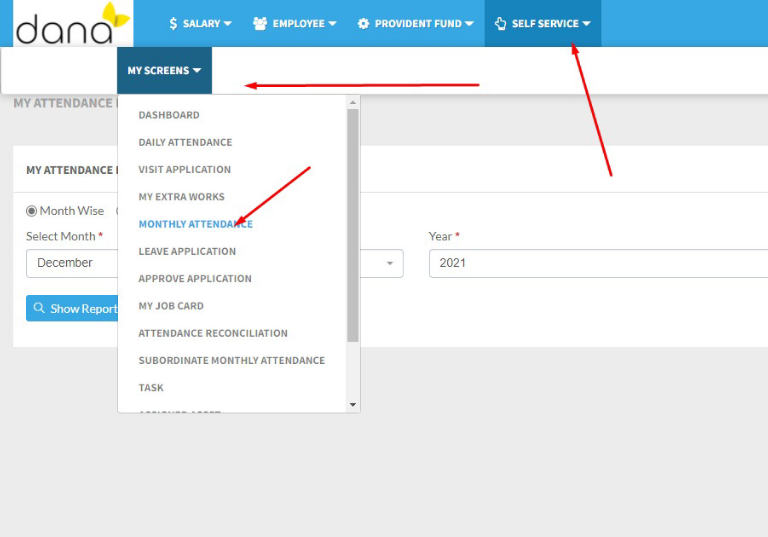Open Daily Attendance screen

click(x=185, y=143)
